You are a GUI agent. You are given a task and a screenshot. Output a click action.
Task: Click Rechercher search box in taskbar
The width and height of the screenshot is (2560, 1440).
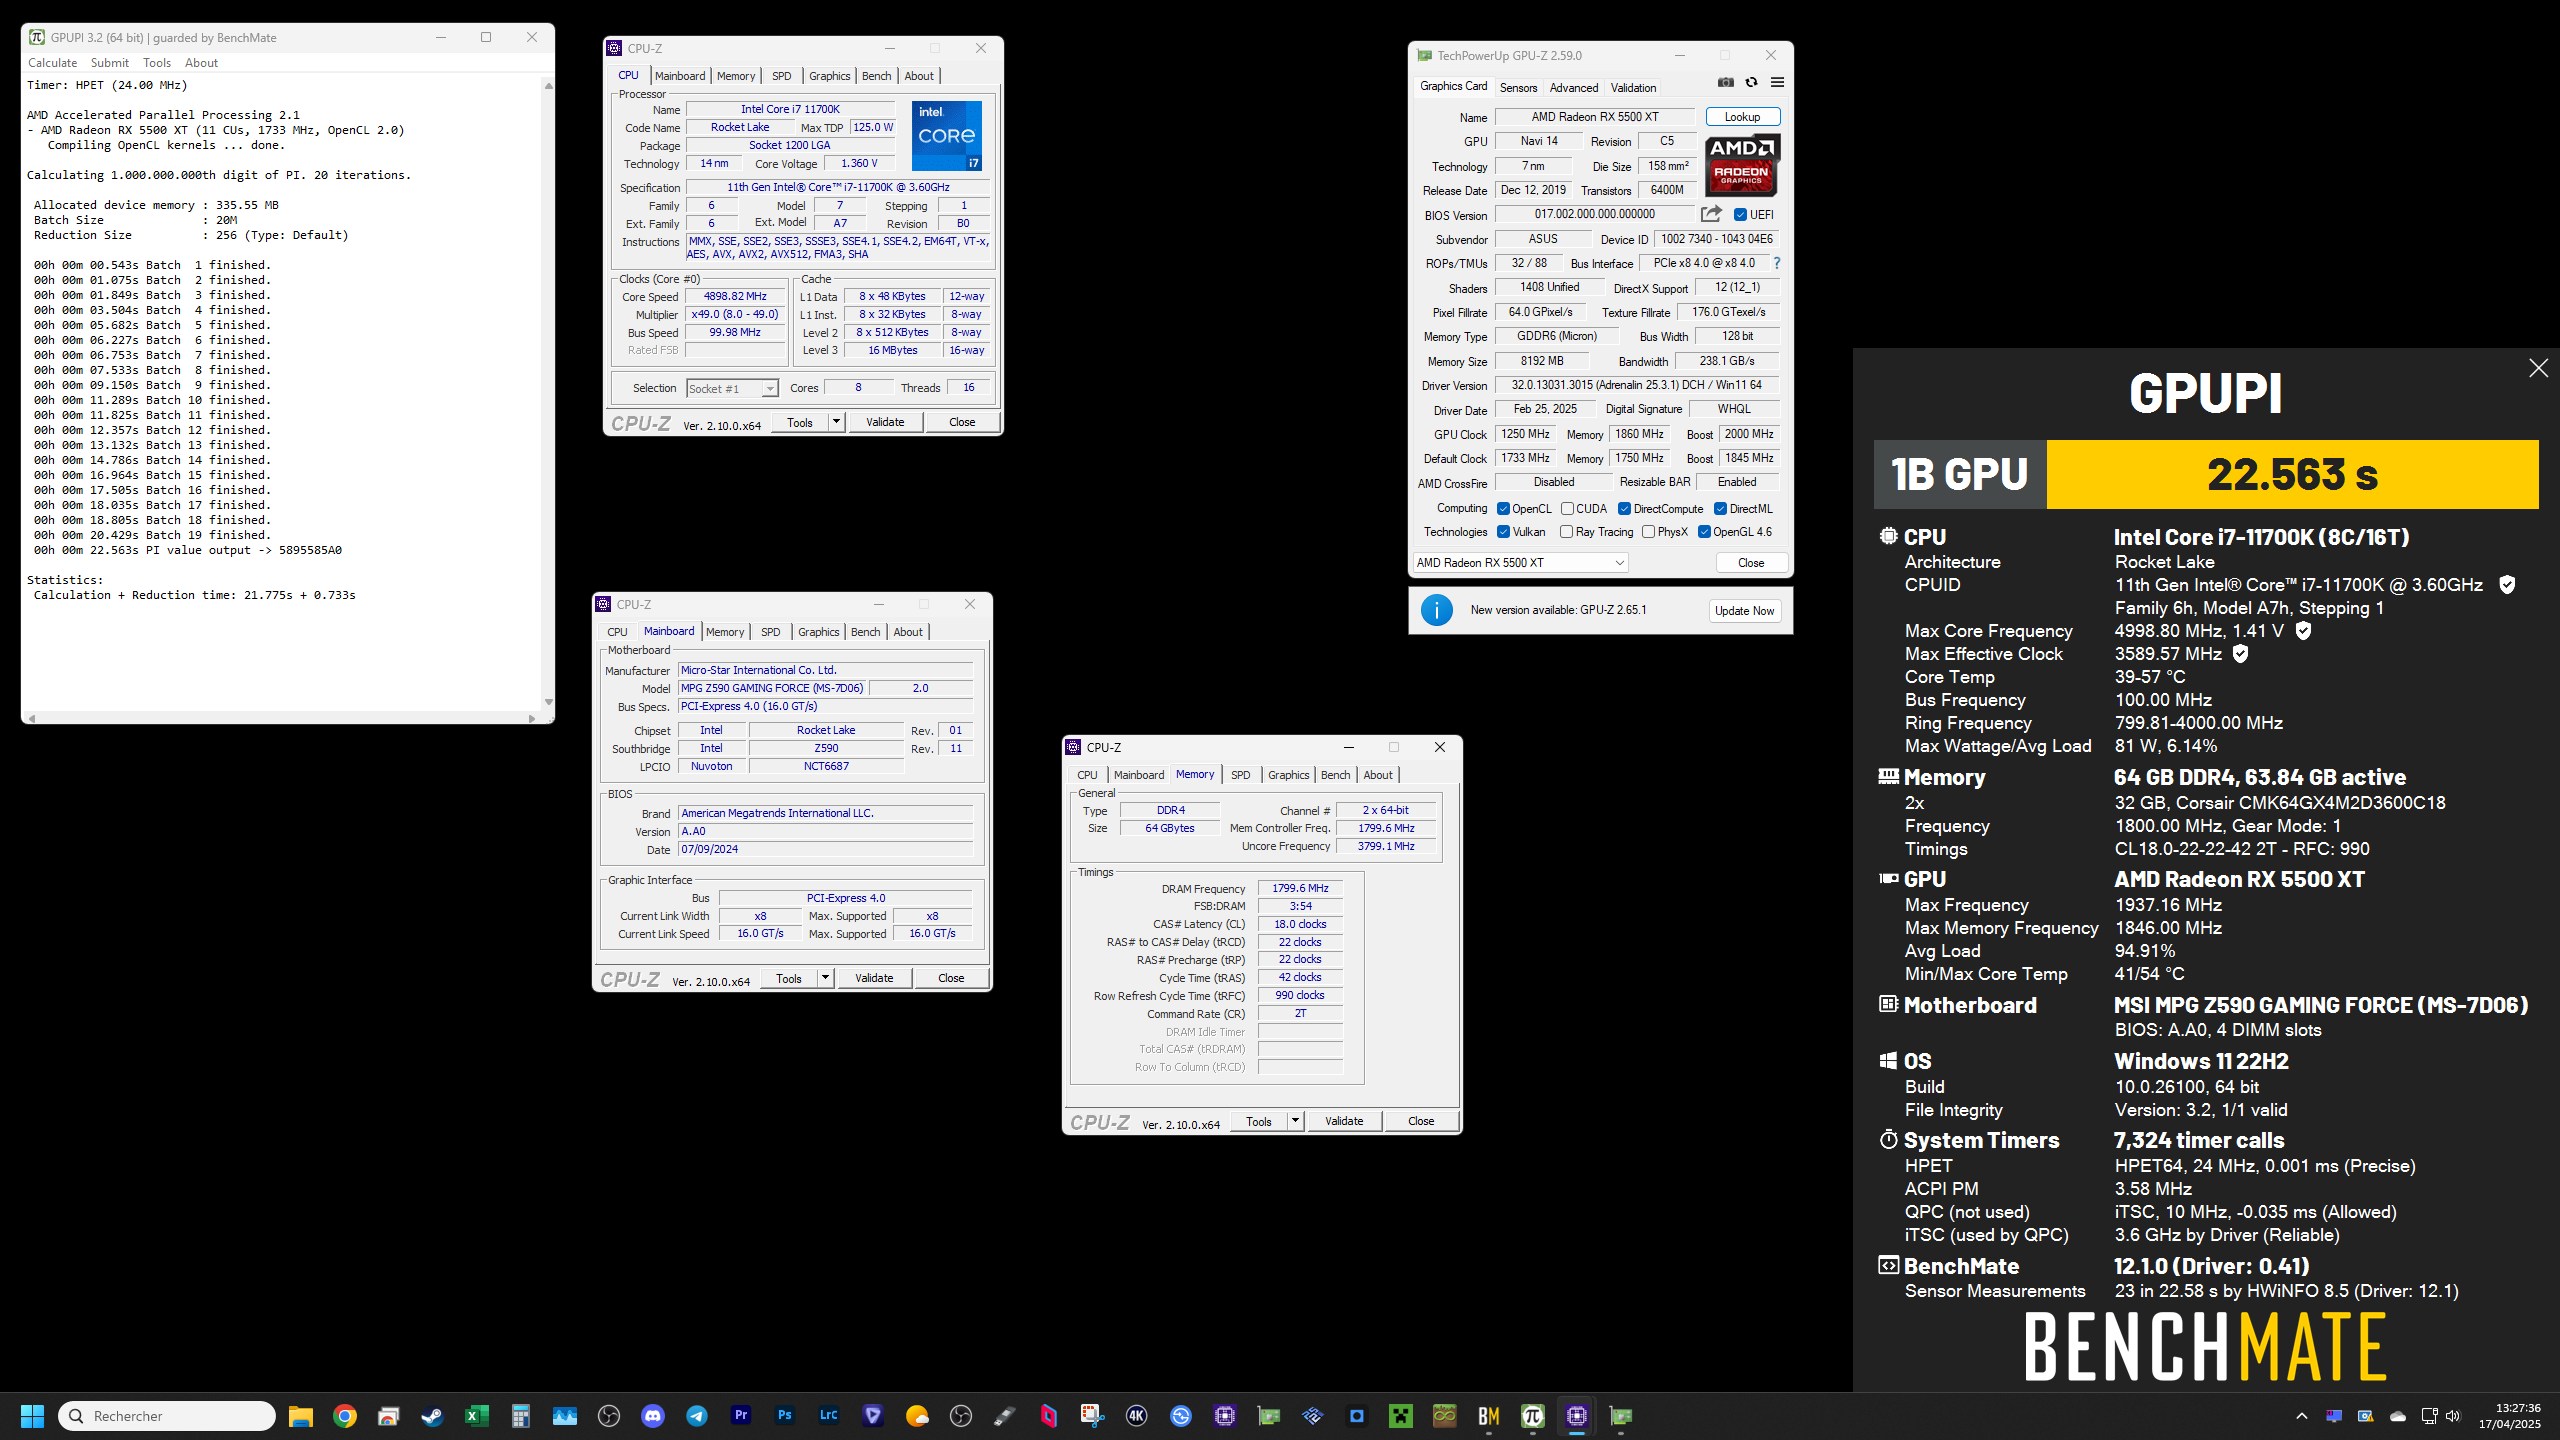[167, 1416]
